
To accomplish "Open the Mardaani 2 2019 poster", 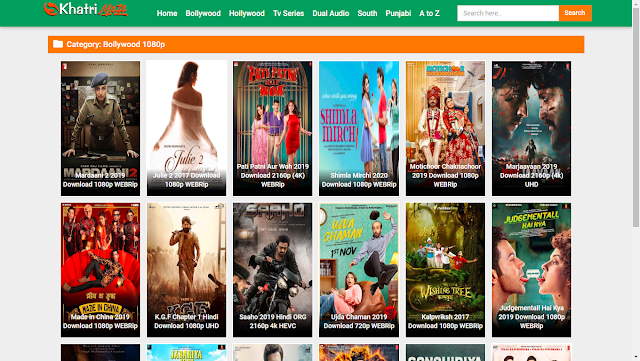I will click(x=100, y=128).
